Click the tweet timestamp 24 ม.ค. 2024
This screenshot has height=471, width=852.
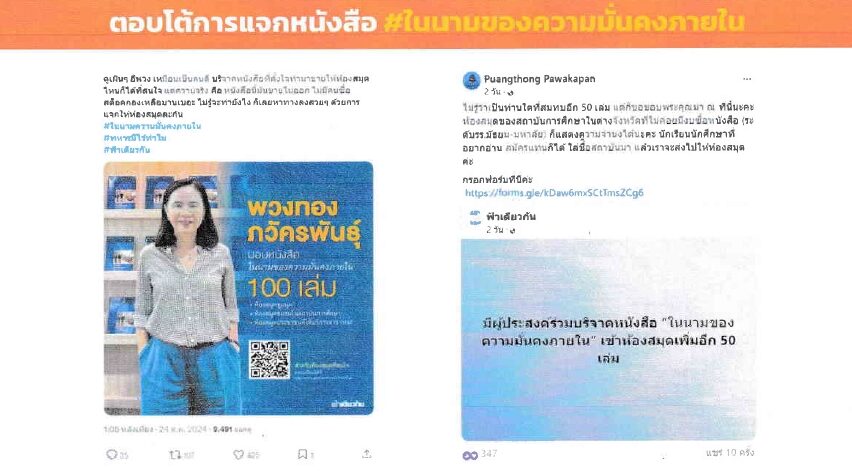tap(183, 429)
